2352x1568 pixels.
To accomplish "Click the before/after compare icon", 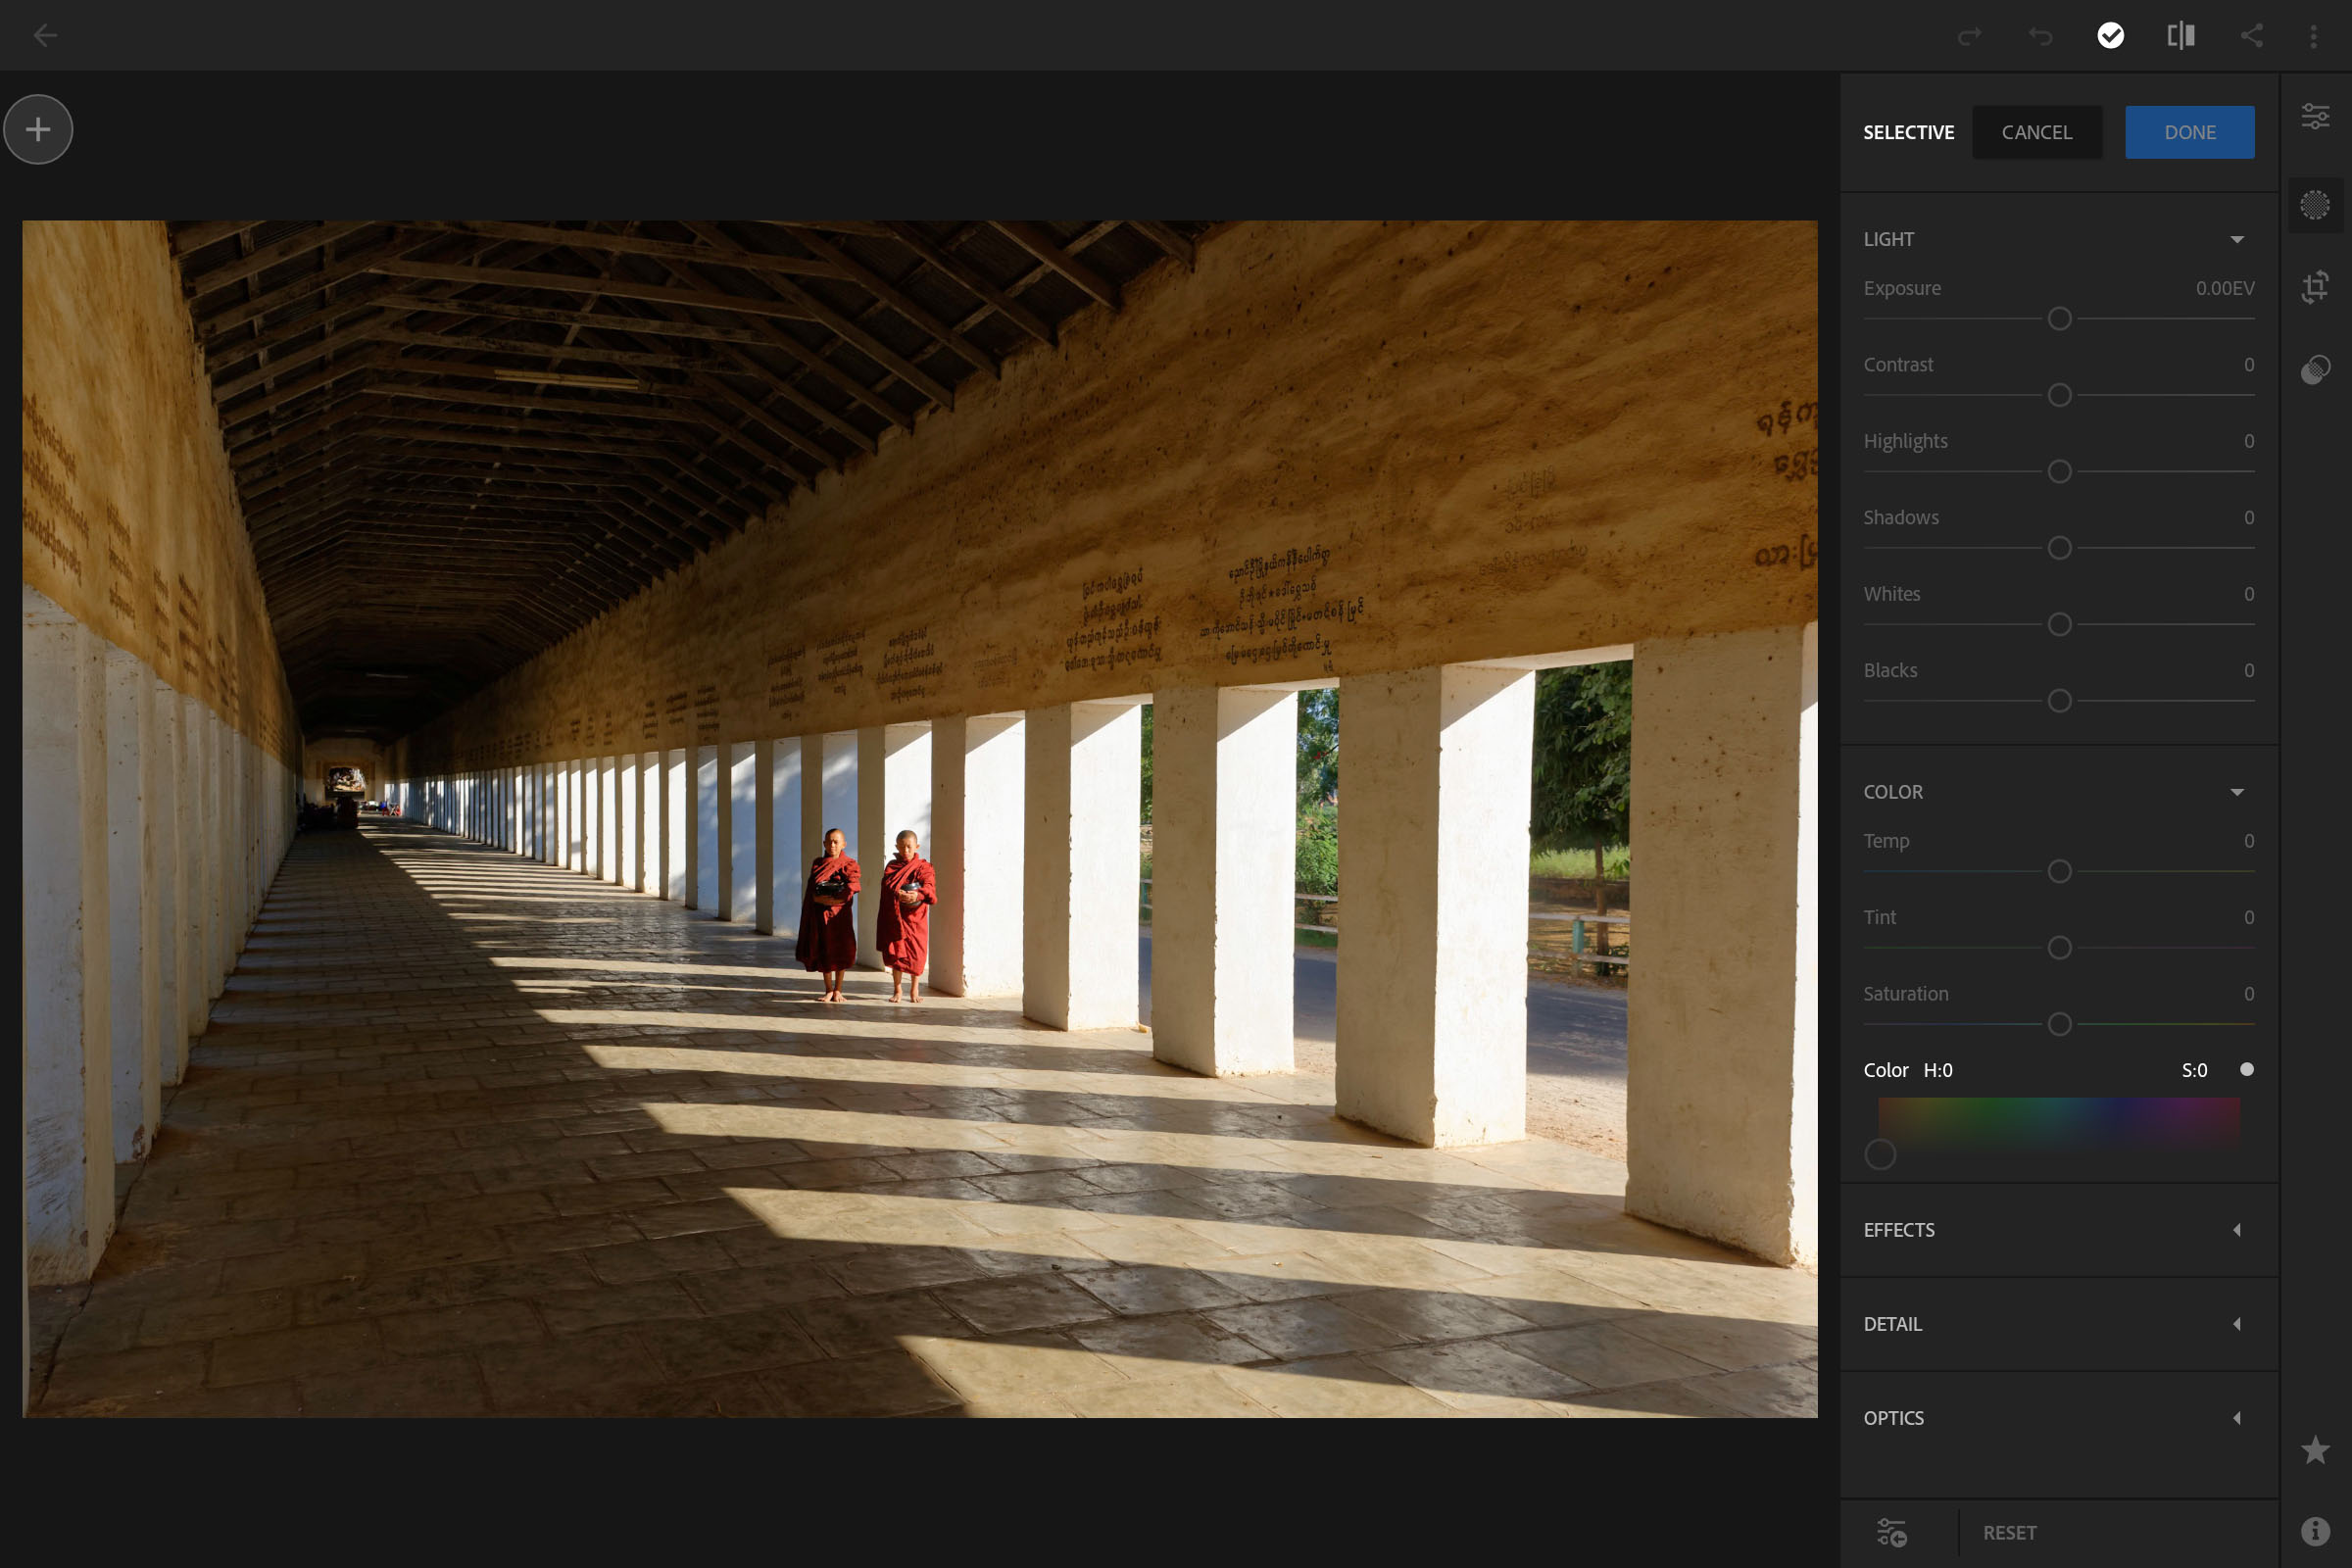I will point(2180,35).
